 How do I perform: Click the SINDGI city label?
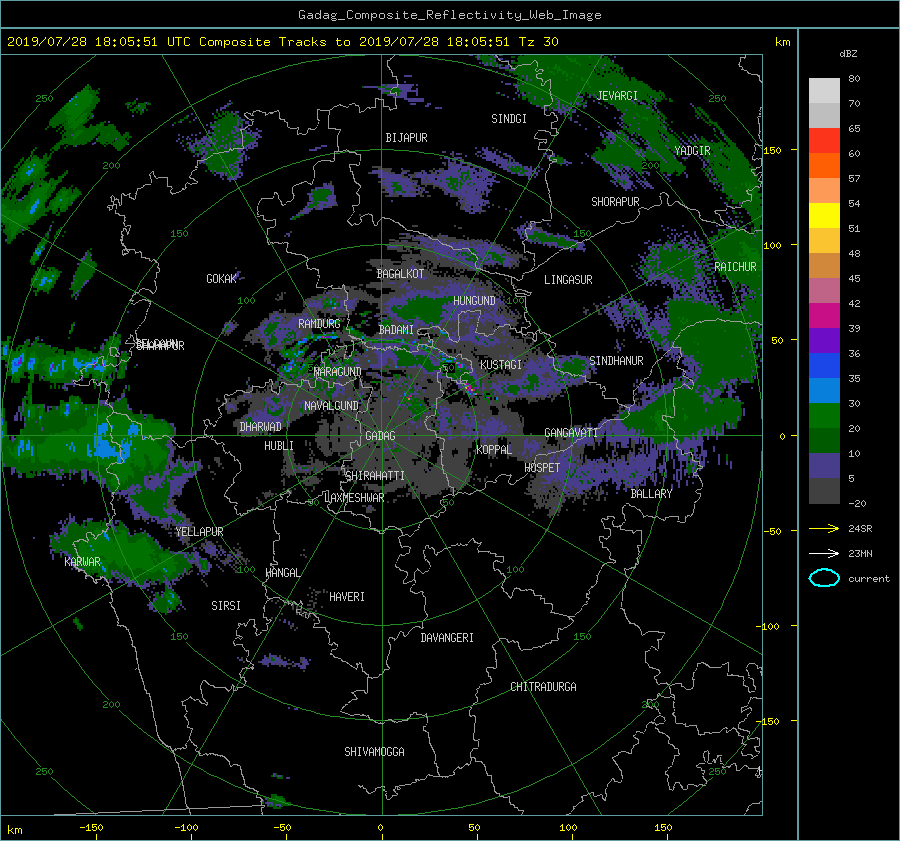tap(509, 119)
